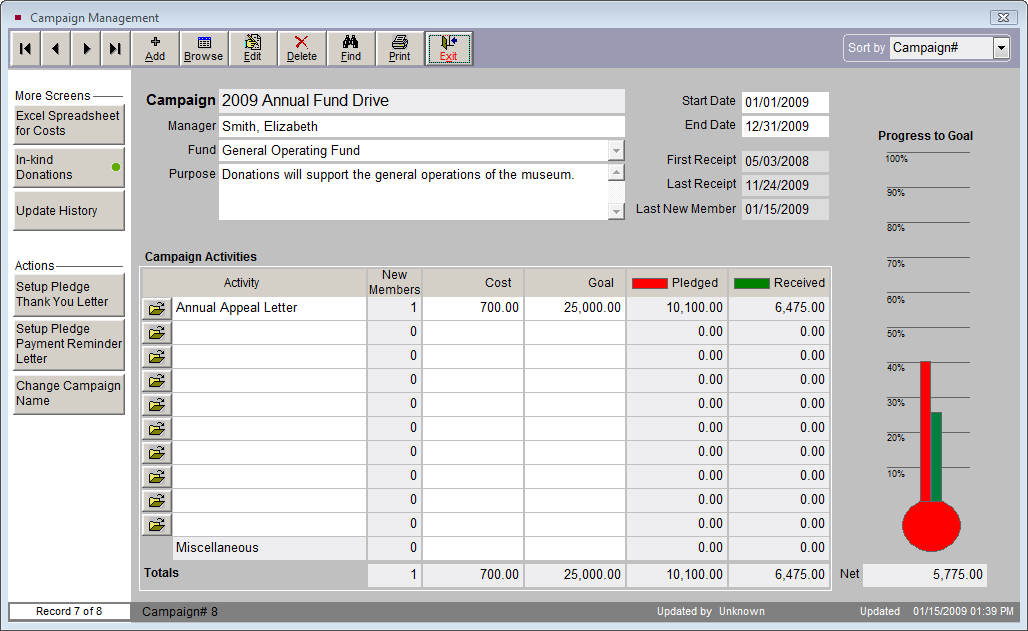Open the Browse view

(203, 48)
